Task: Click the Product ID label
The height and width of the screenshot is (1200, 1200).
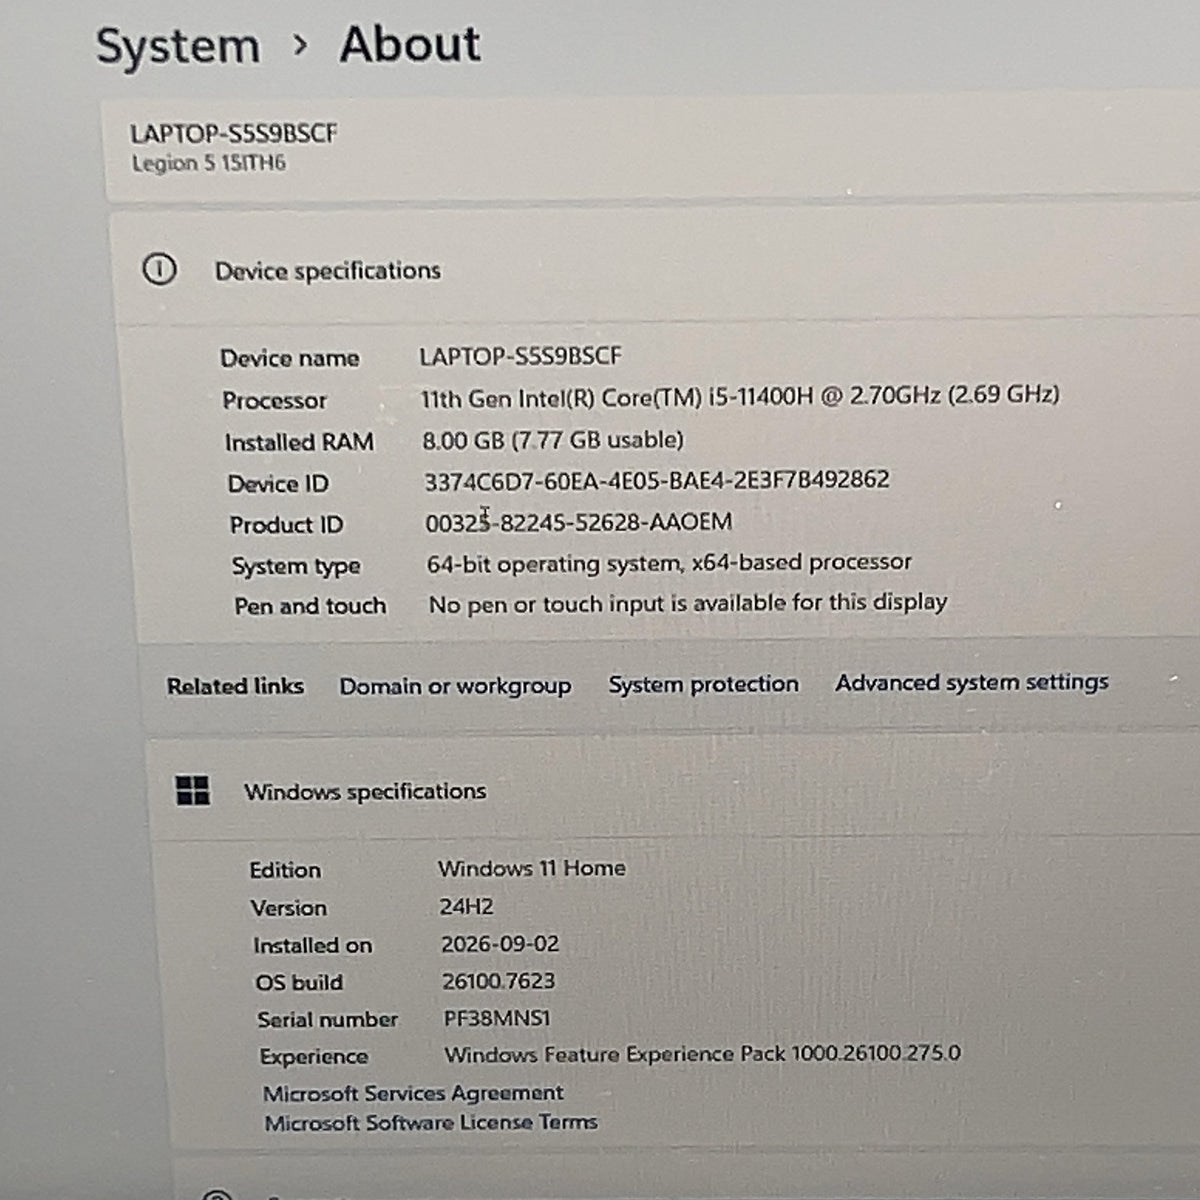Action: point(286,525)
